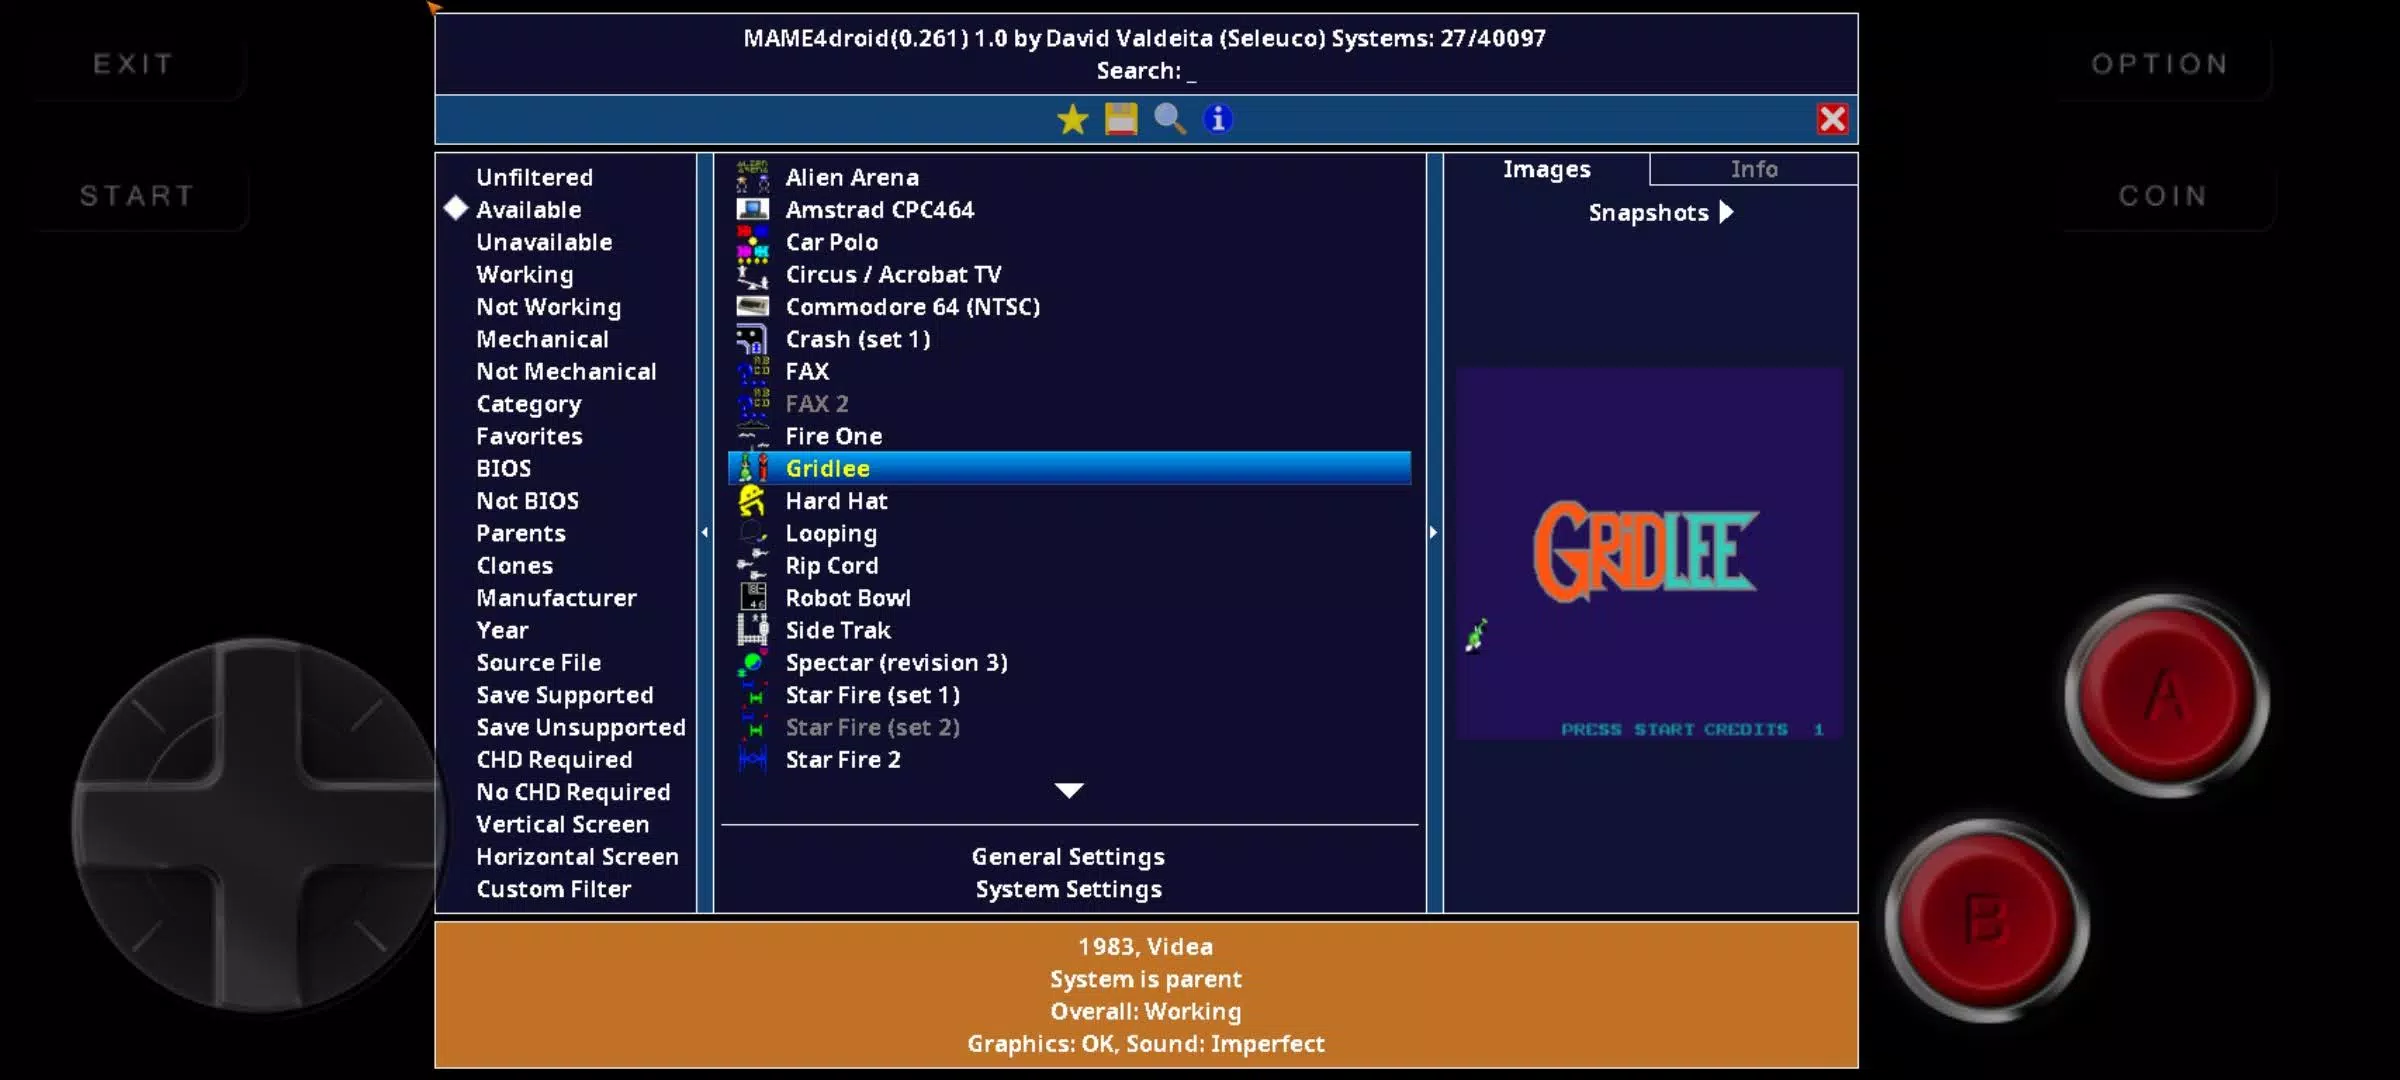2400x1080 pixels.
Task: Click the close (X) red icon
Action: 1831,118
